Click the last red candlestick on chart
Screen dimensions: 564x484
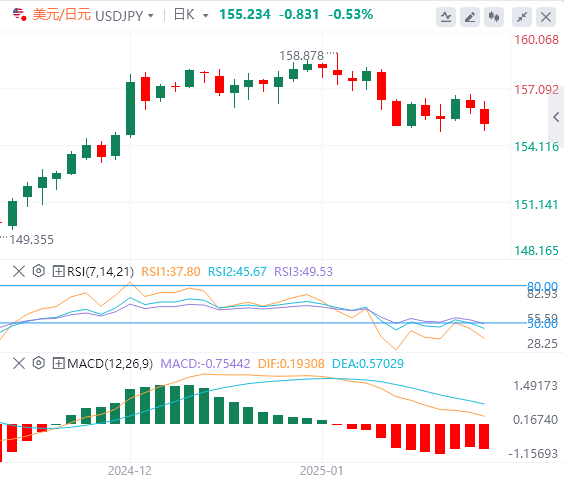click(x=485, y=116)
